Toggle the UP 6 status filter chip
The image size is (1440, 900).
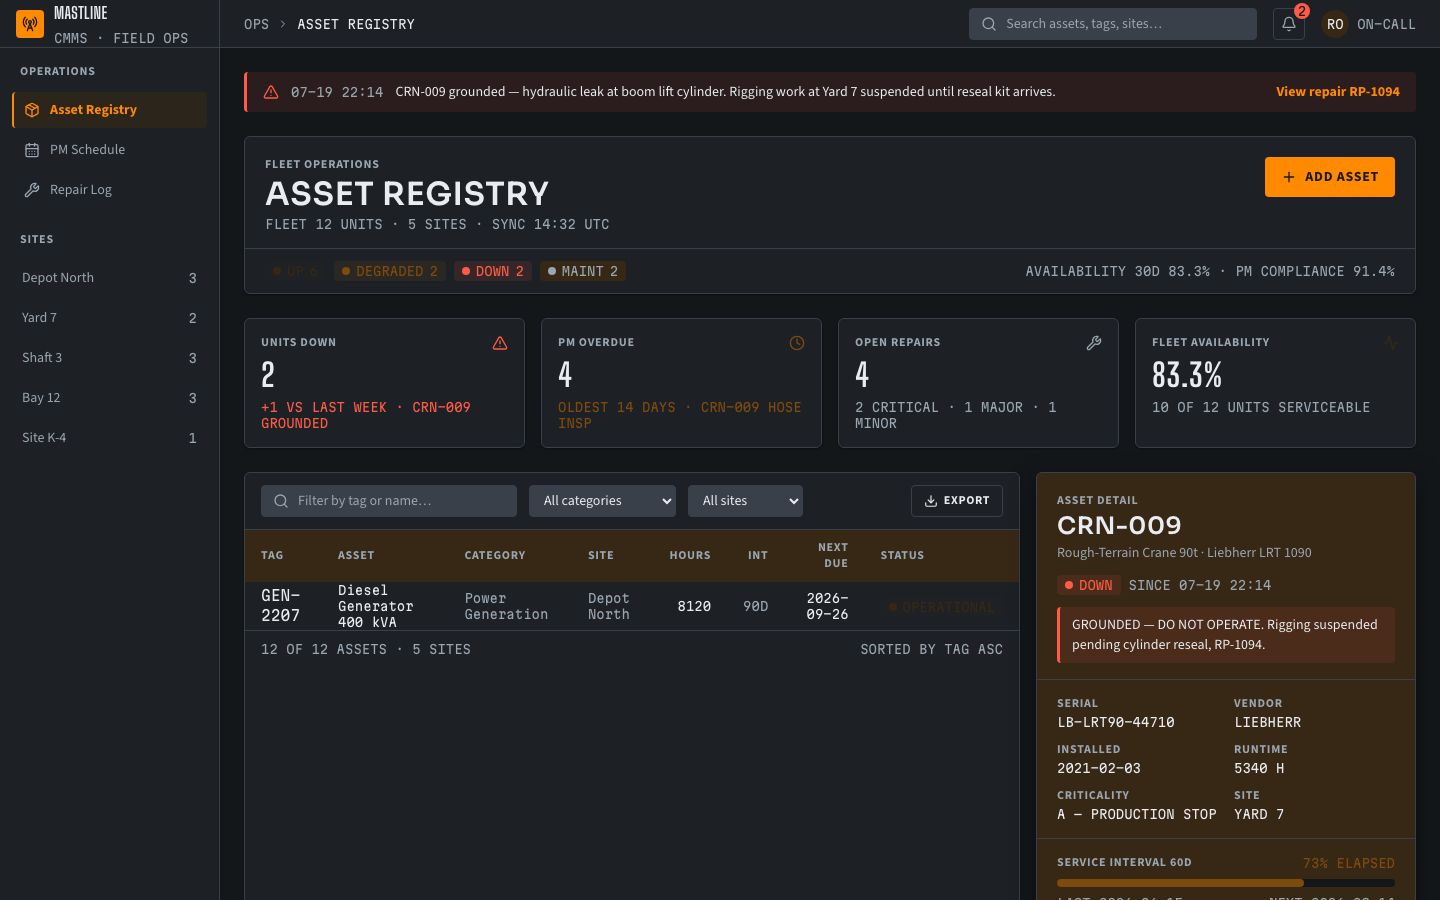(x=295, y=271)
